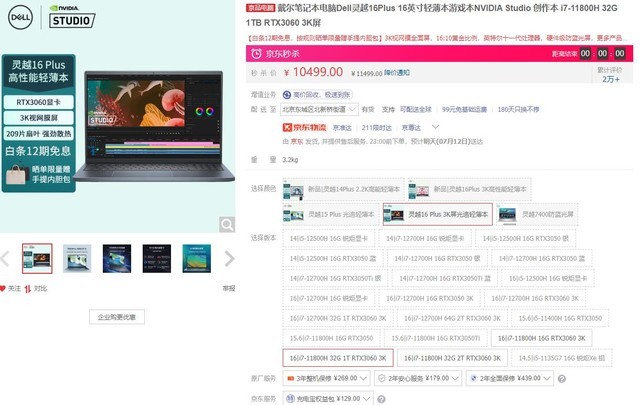Click the 180天只换不修 link
Image resolution: width=640 pixels, height=405 pixels.
pyautogui.click(x=518, y=109)
